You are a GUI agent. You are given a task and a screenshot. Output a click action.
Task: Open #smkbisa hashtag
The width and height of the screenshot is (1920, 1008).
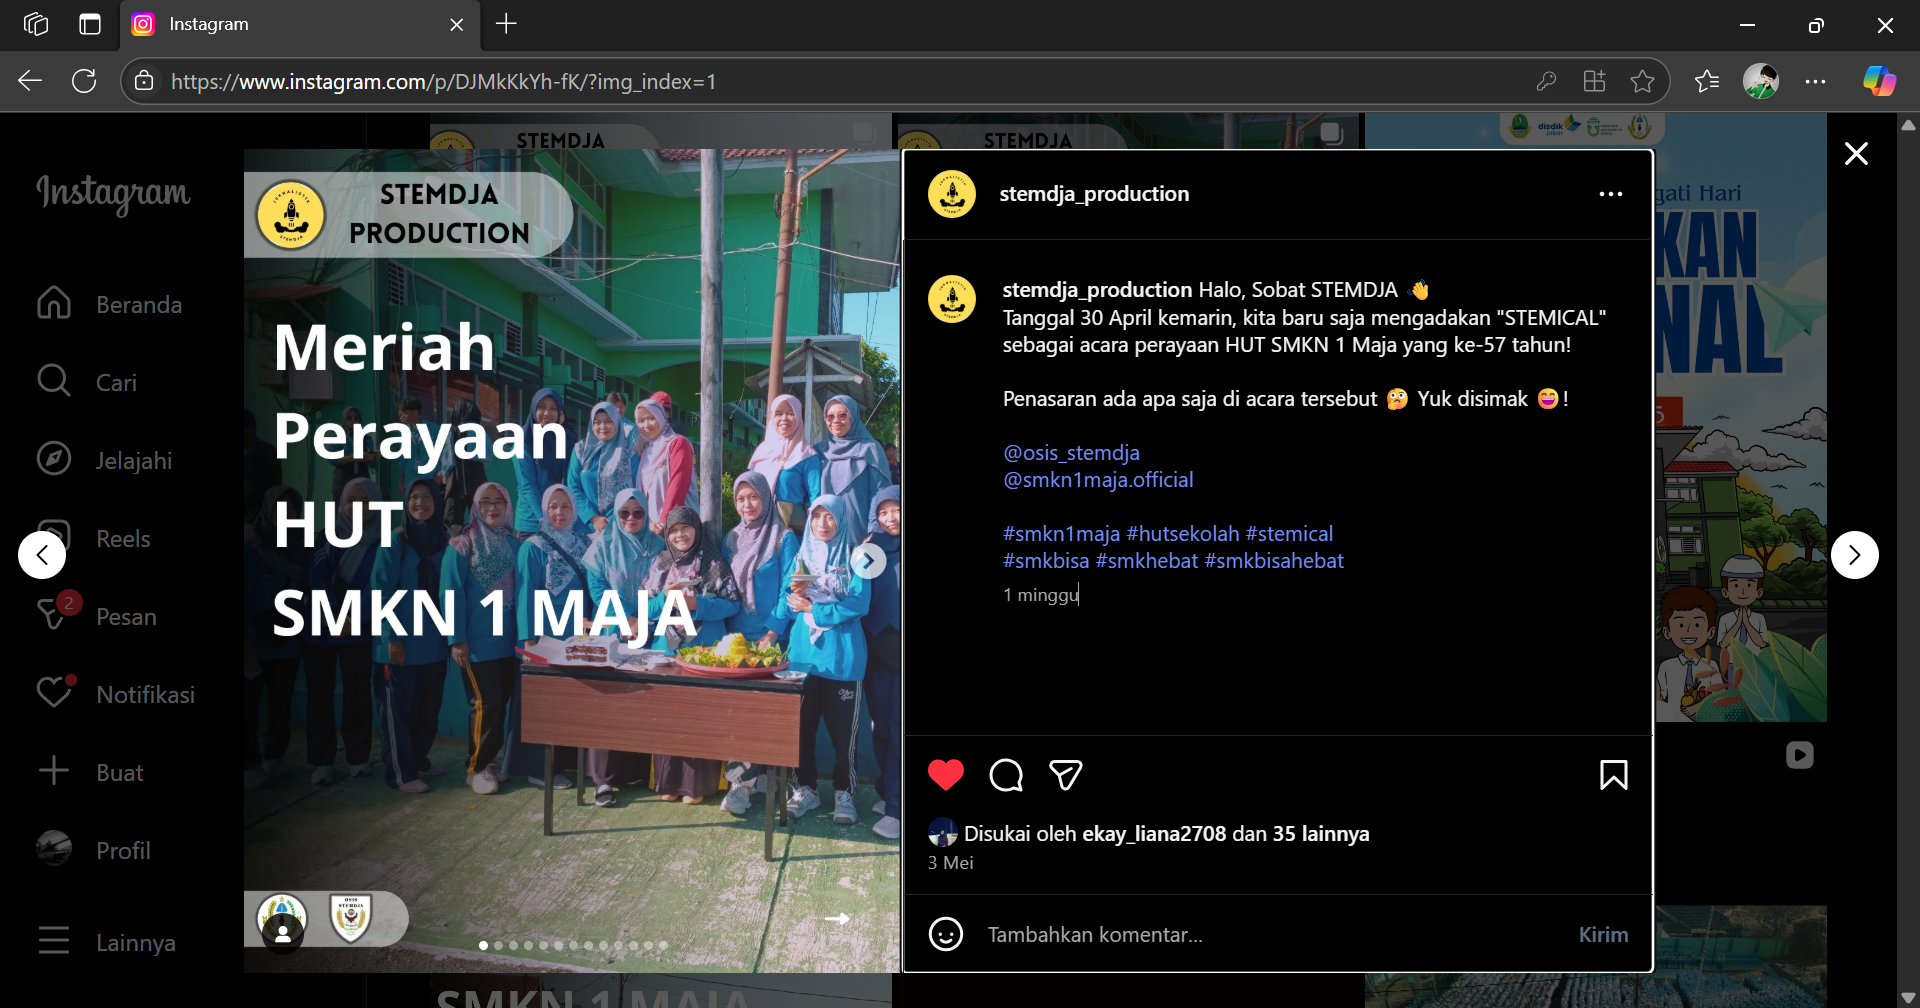coord(1046,561)
